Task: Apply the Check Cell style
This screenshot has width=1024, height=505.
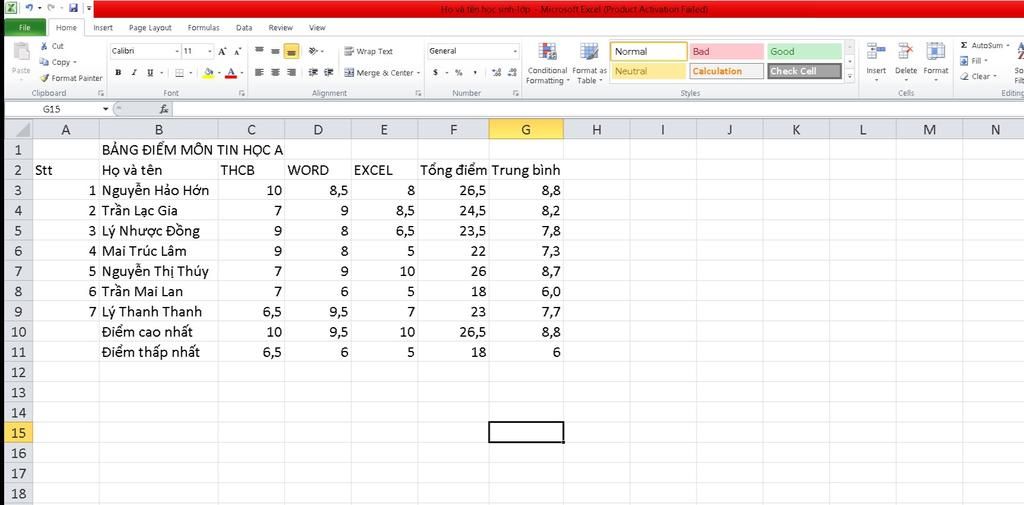Action: (x=805, y=71)
